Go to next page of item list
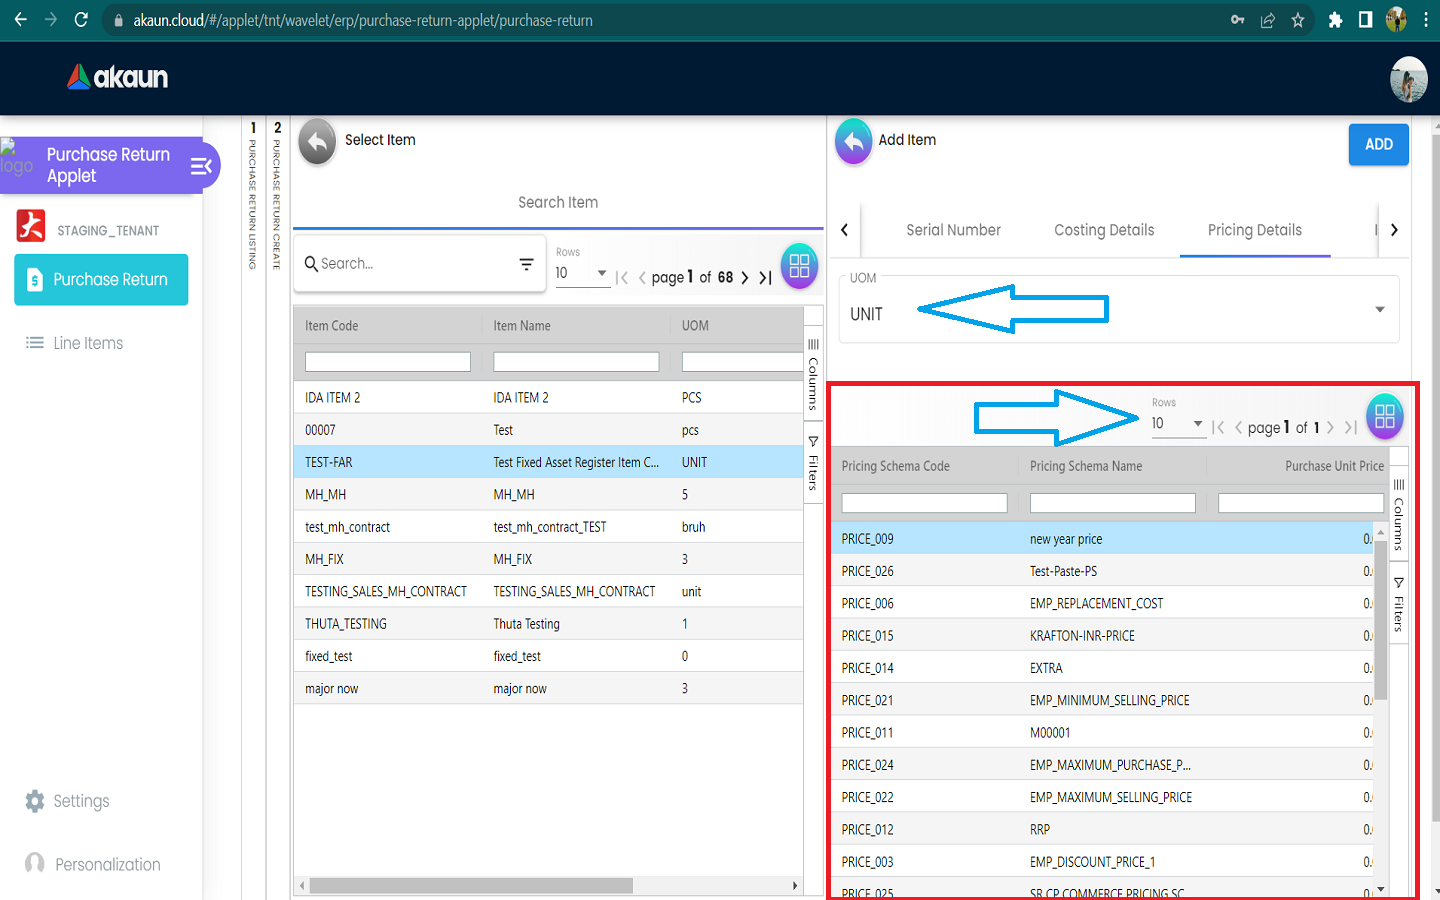 pos(745,278)
